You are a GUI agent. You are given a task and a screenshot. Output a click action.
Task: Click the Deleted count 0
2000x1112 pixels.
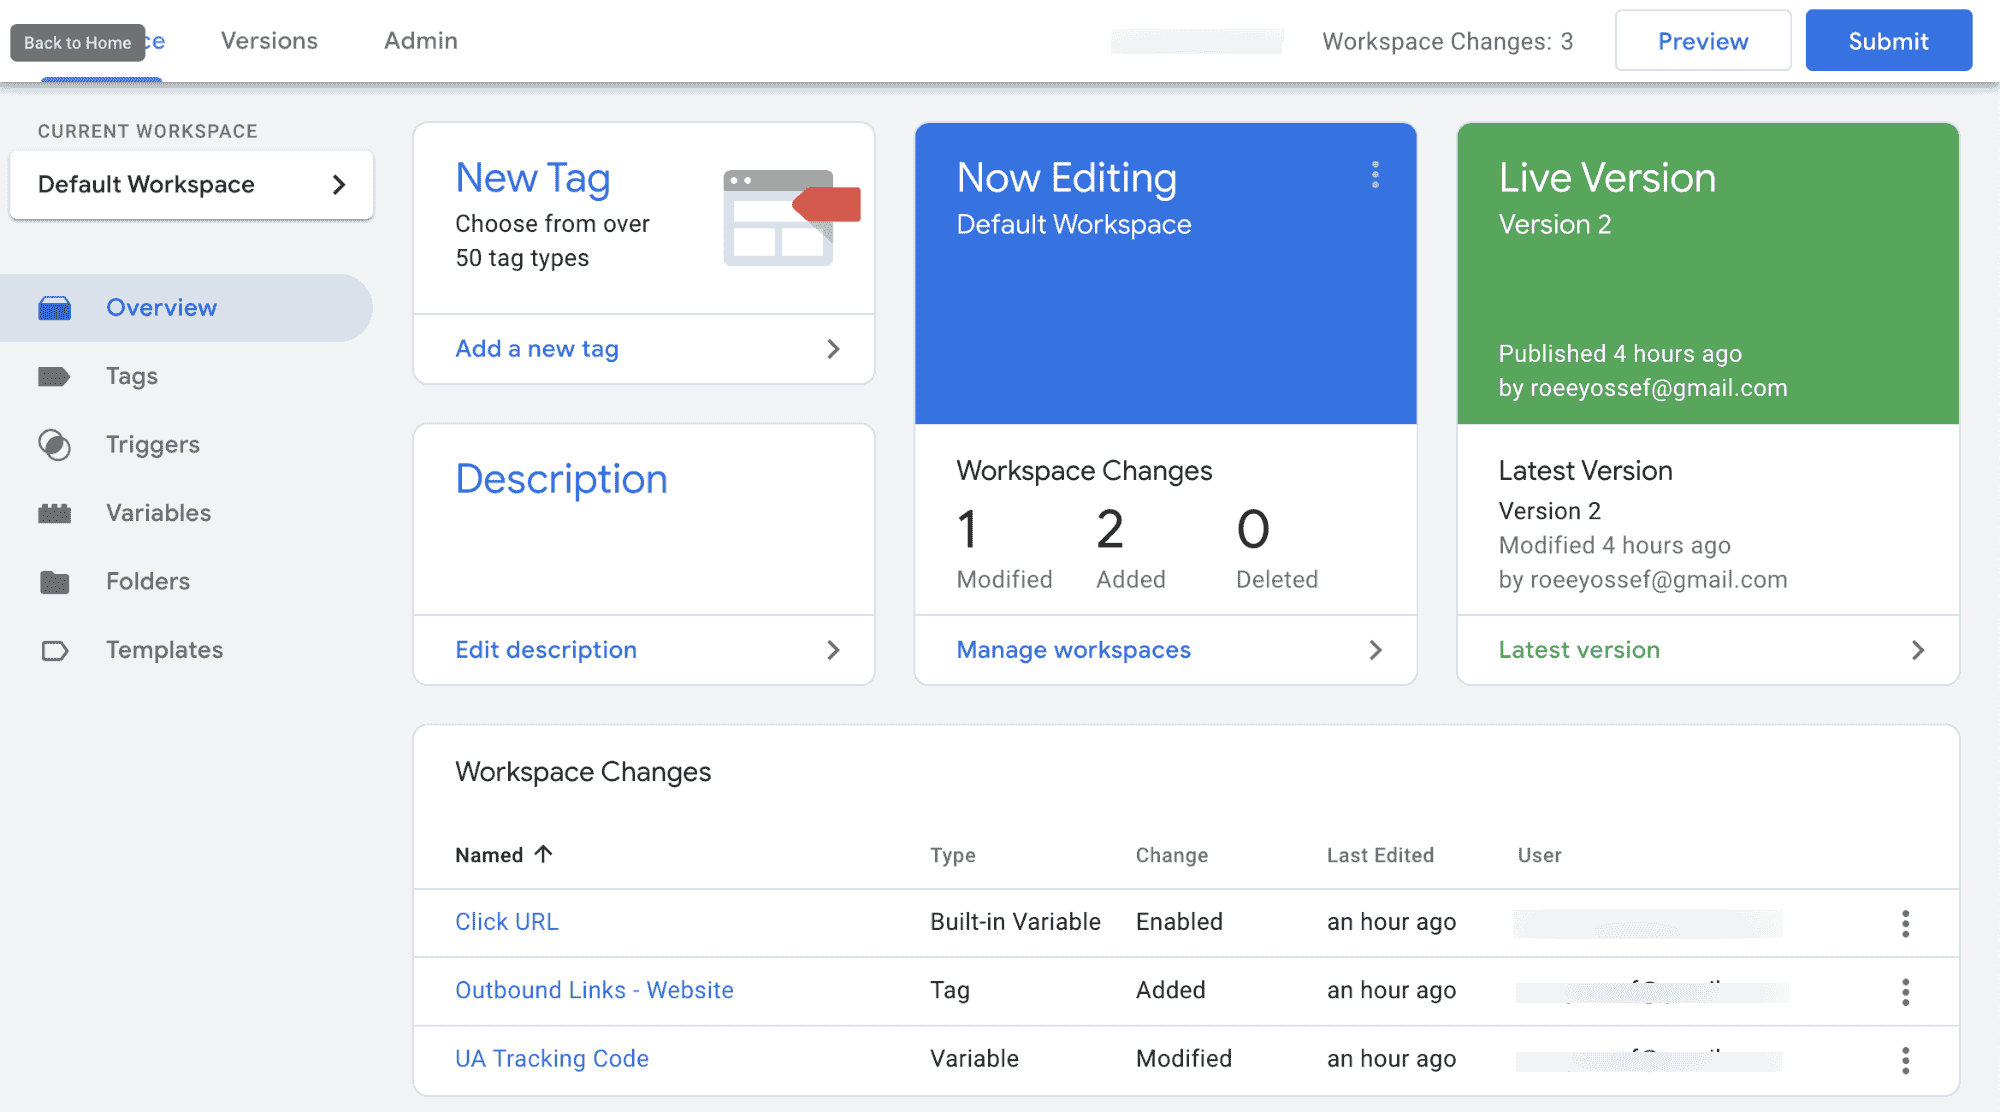(1253, 529)
